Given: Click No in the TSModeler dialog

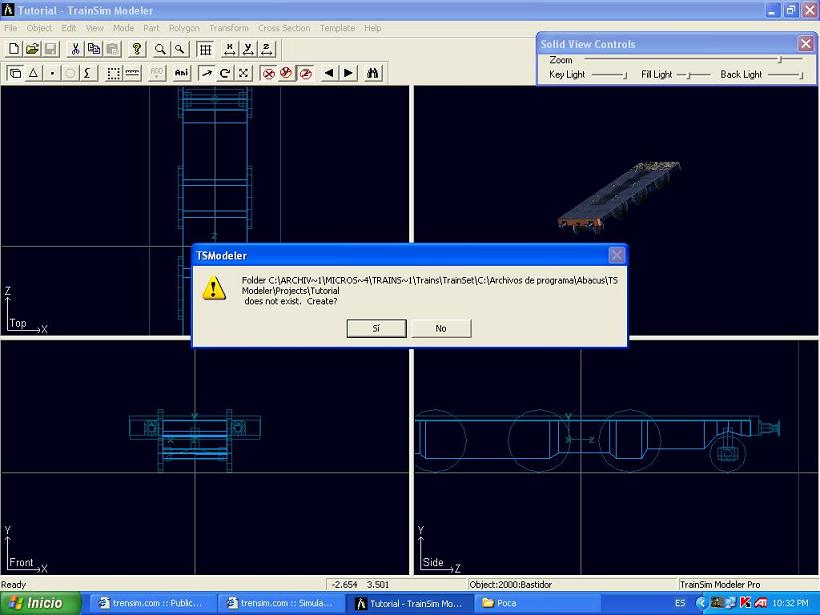Looking at the screenshot, I should pos(441,328).
